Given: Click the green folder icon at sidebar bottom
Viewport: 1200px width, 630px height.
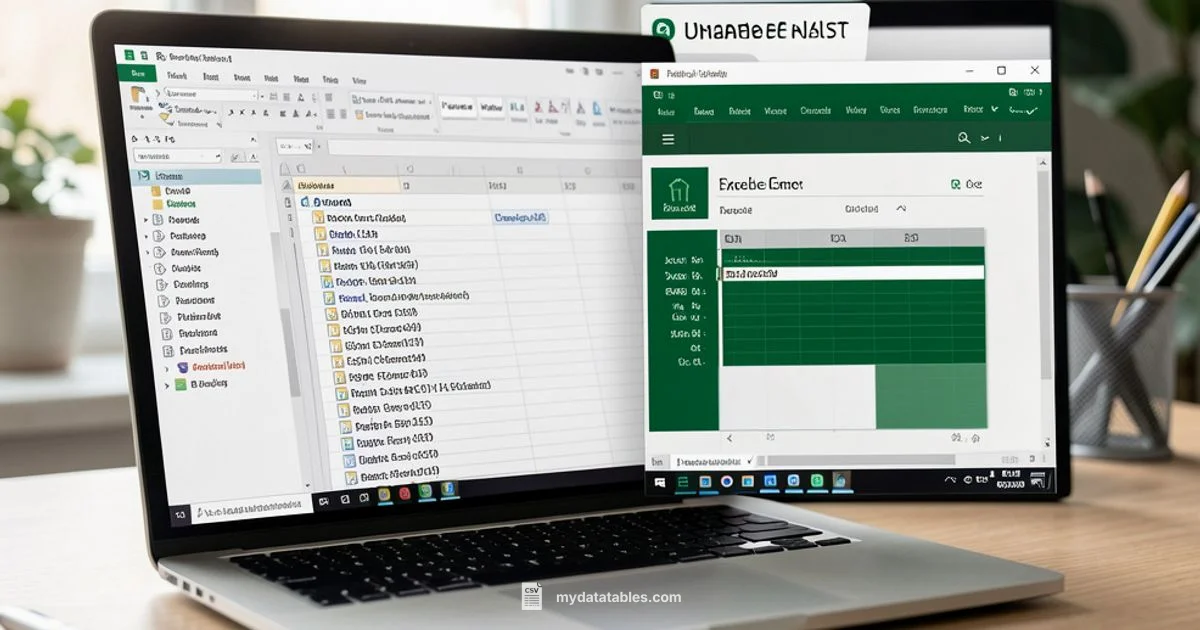Looking at the screenshot, I should (181, 383).
